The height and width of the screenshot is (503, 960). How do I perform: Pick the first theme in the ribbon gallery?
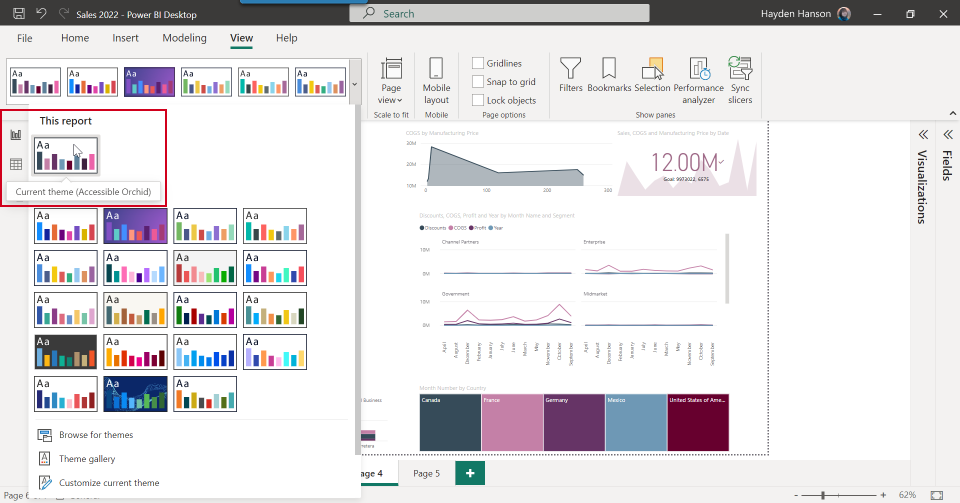pyautogui.click(x=36, y=82)
